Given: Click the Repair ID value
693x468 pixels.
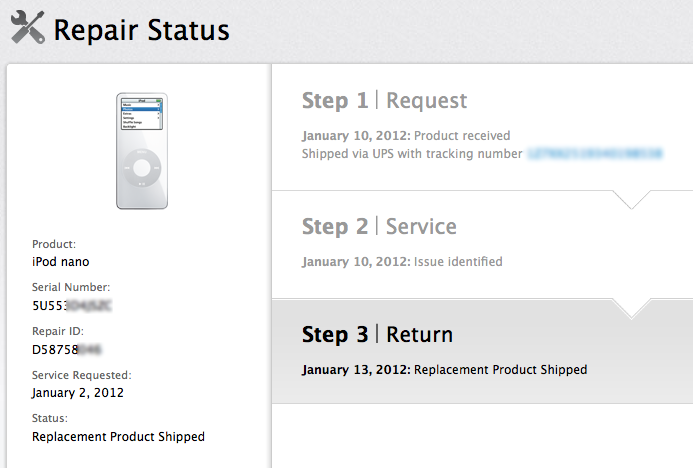Looking at the screenshot, I should [x=67, y=349].
